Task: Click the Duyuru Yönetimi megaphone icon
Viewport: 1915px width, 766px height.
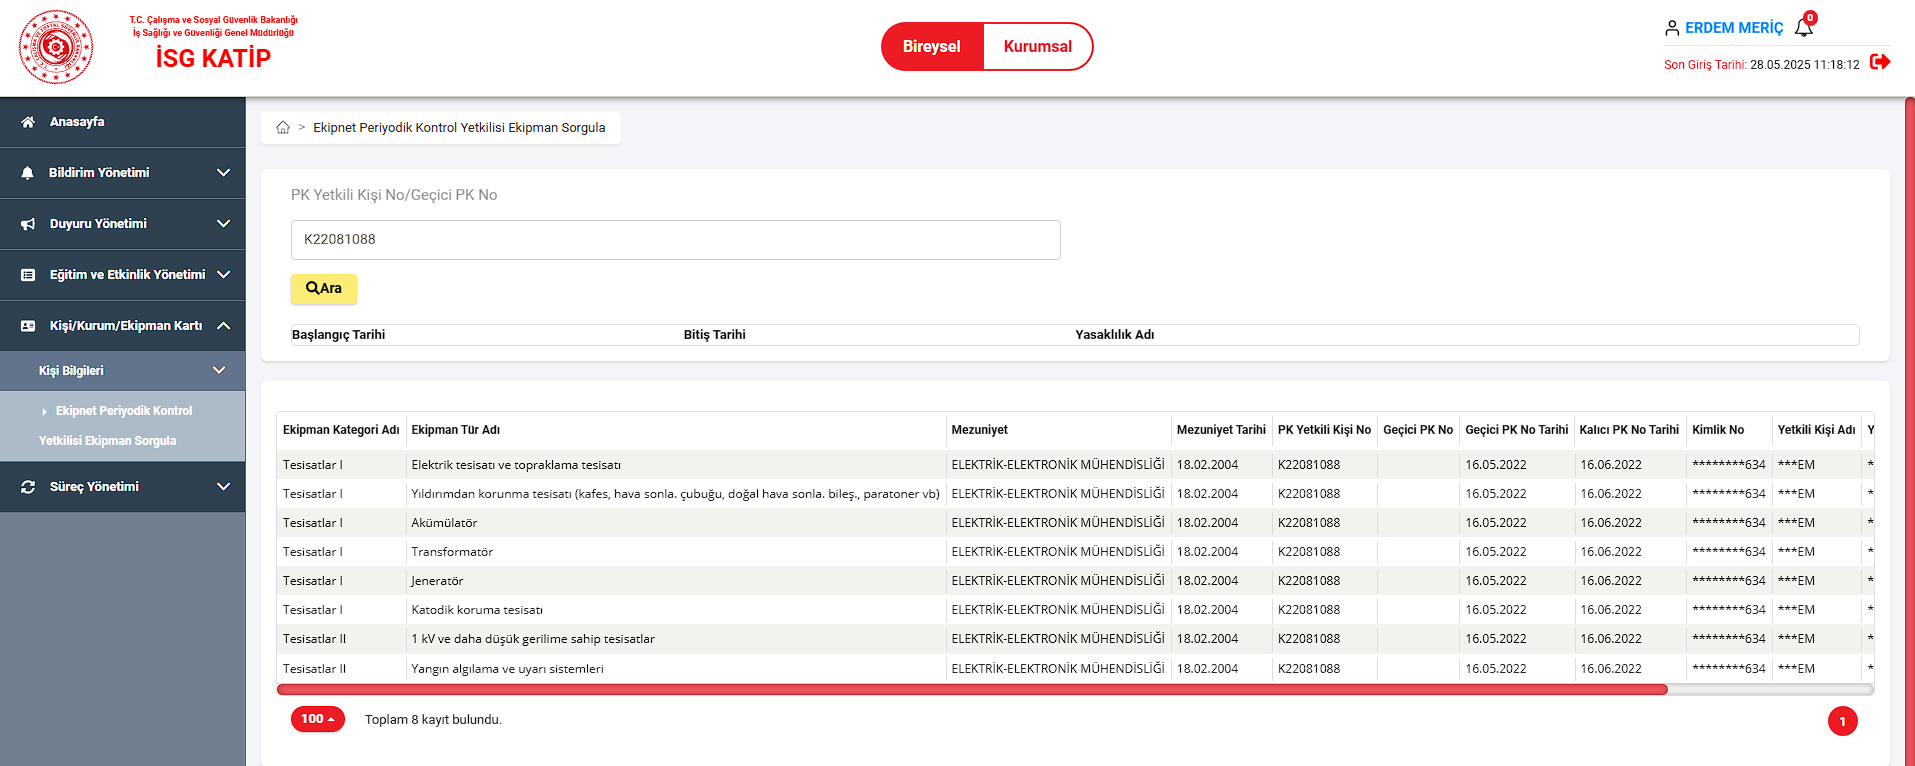Action: click(28, 224)
